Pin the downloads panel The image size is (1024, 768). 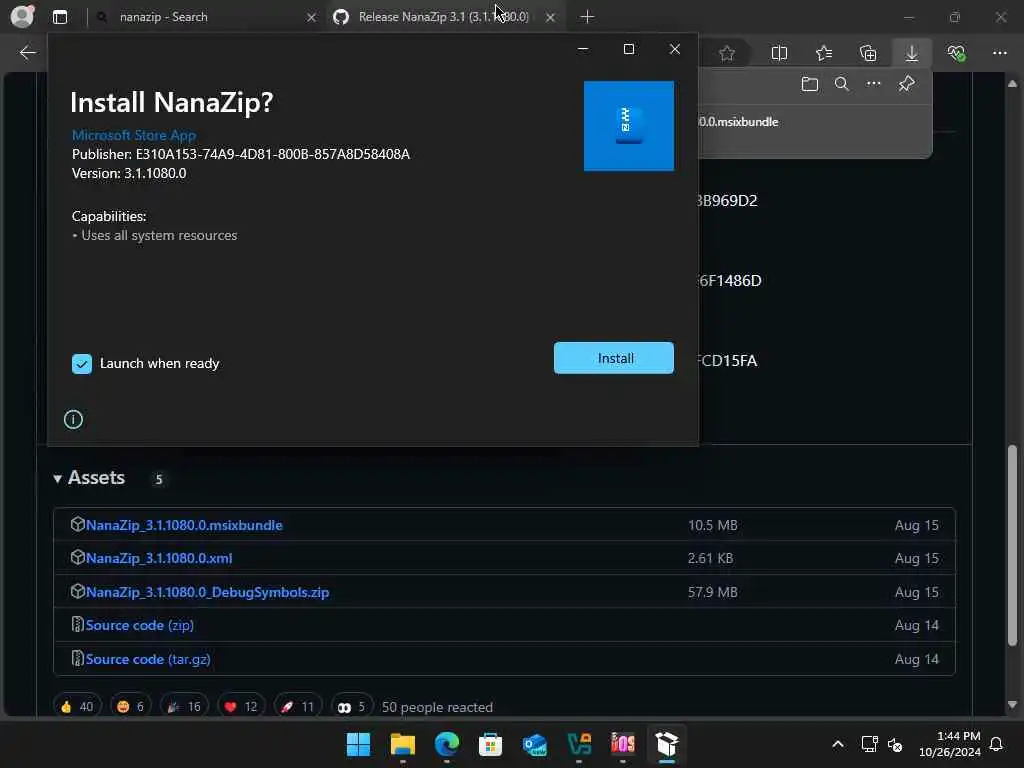coord(906,84)
